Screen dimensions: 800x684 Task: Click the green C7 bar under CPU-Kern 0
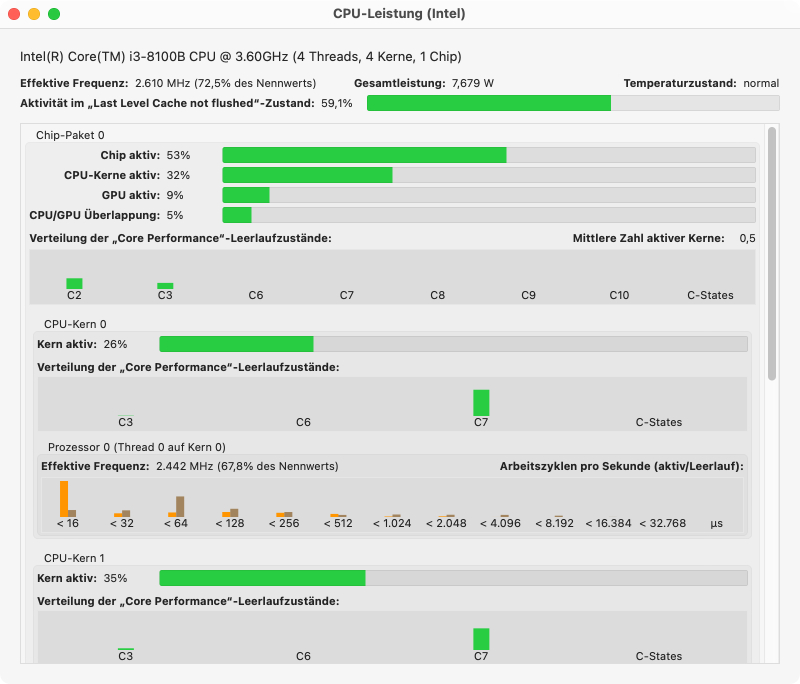point(481,403)
